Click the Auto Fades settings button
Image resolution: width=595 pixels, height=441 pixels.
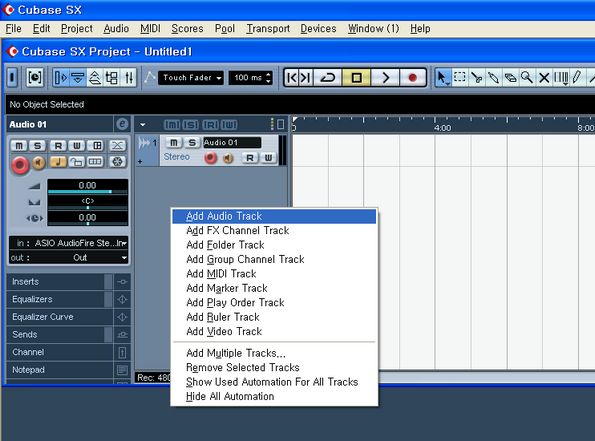click(x=118, y=145)
